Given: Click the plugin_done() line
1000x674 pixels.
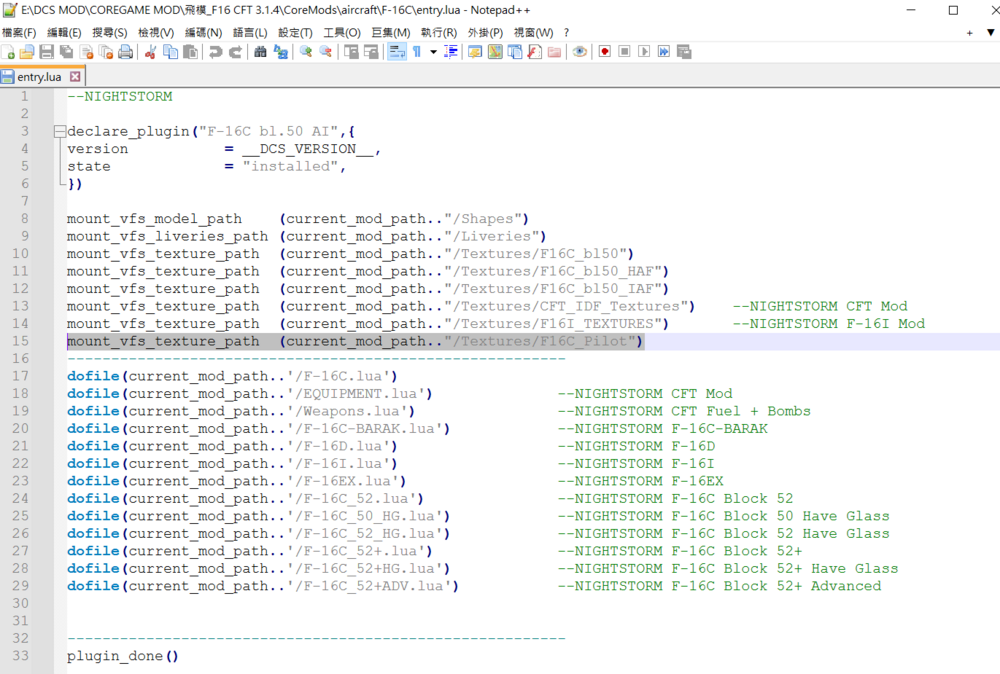Looking at the screenshot, I should [x=122, y=656].
